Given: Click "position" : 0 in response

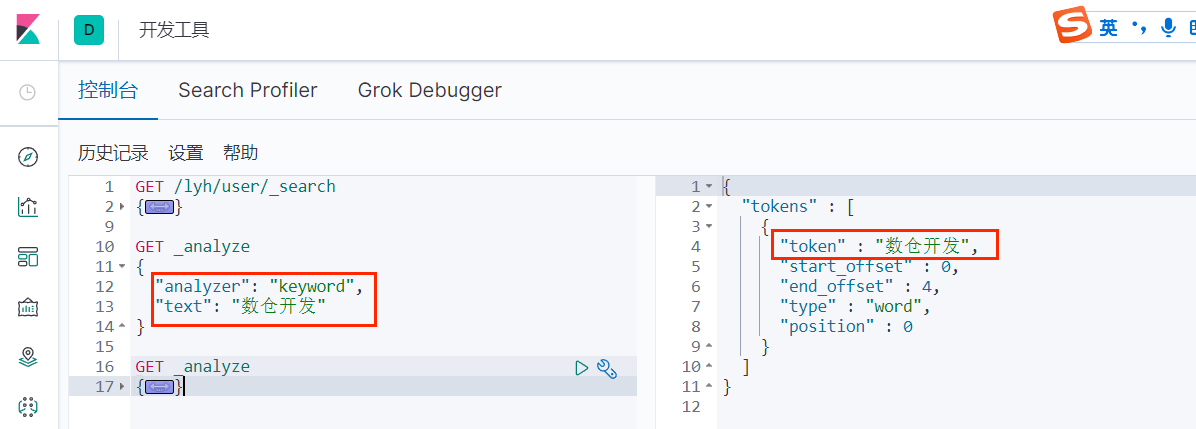Looking at the screenshot, I should tap(846, 327).
